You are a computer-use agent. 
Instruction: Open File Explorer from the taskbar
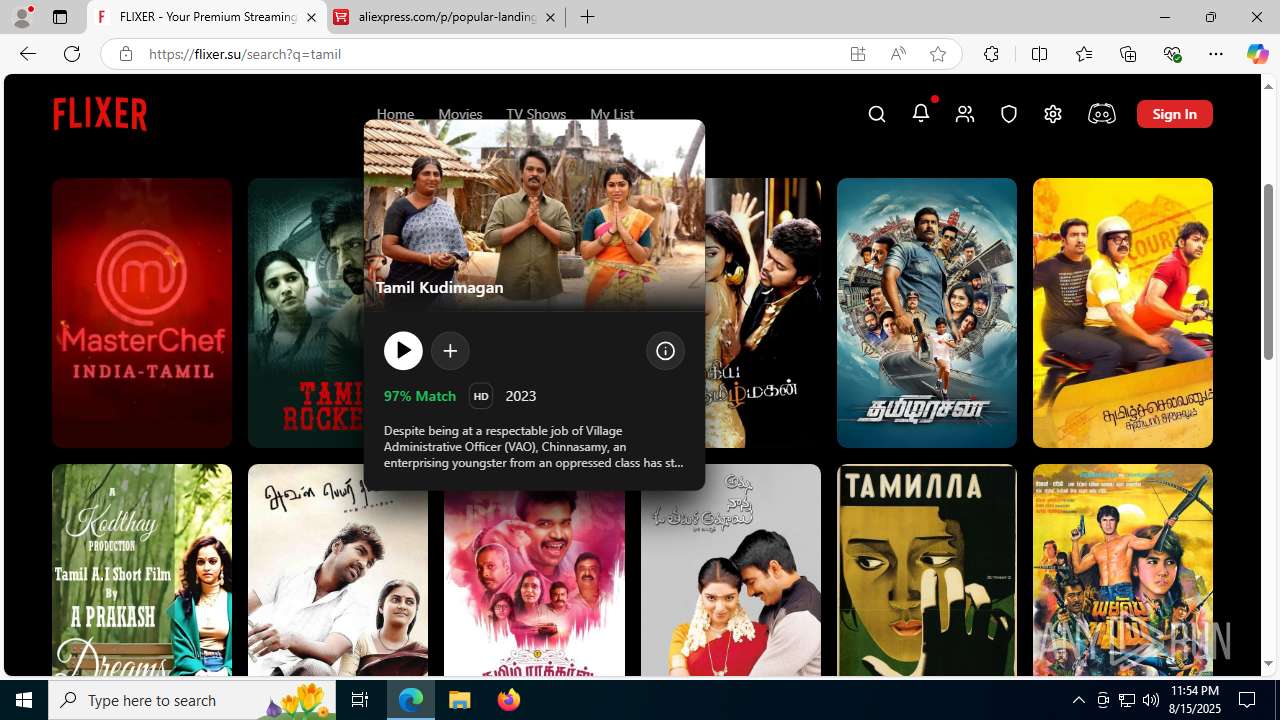(x=460, y=700)
